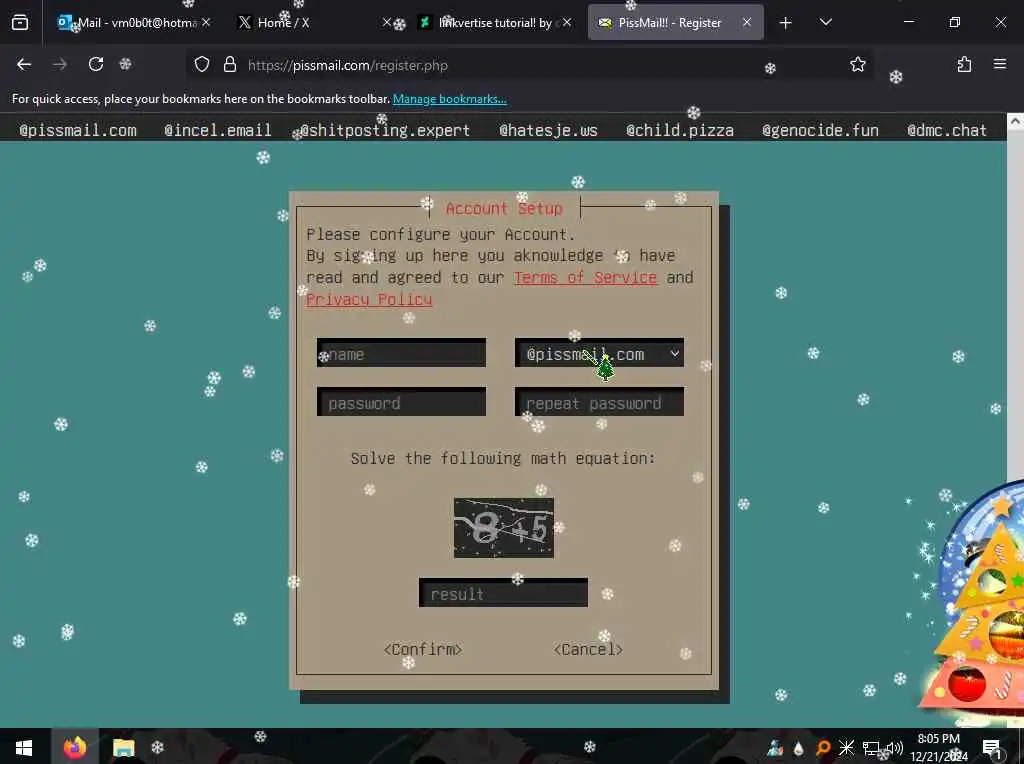Open the Manage bookmarks link
Image resolution: width=1024 pixels, height=764 pixels.
(449, 99)
